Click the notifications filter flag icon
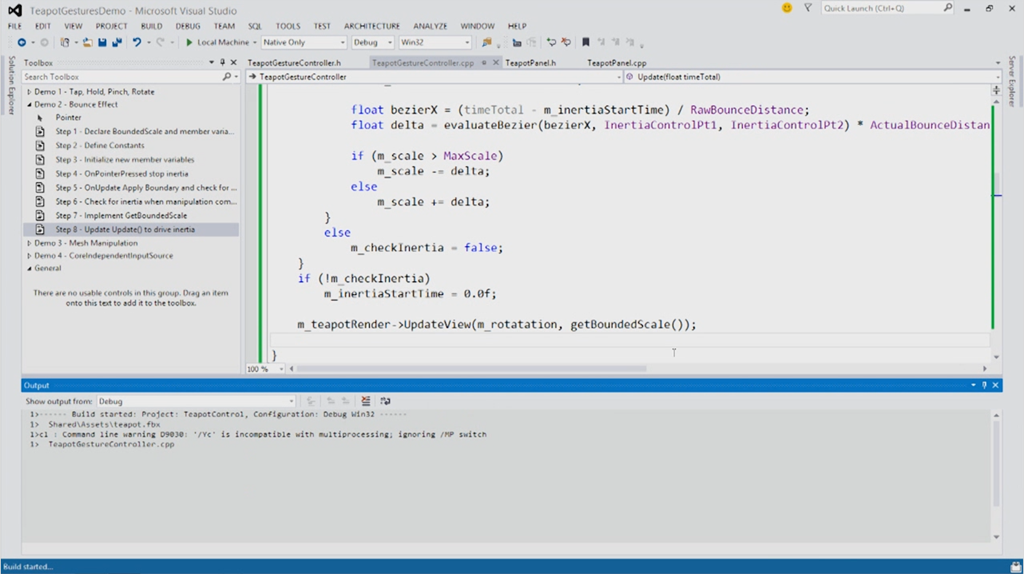This screenshot has width=1024, height=574. 808,8
